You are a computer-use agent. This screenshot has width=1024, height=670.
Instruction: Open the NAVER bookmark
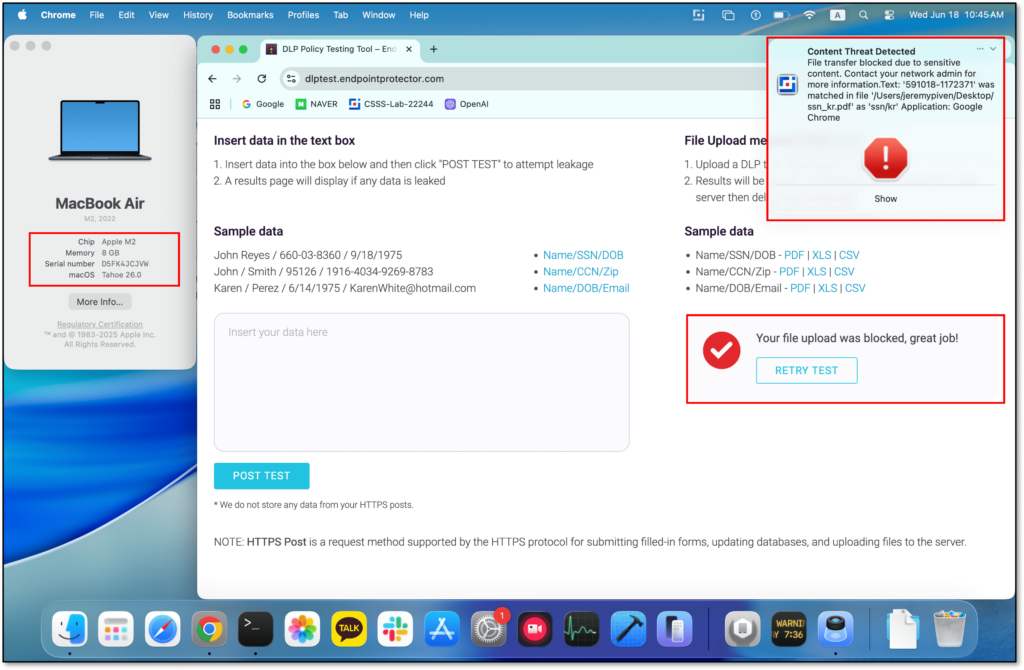(x=317, y=104)
